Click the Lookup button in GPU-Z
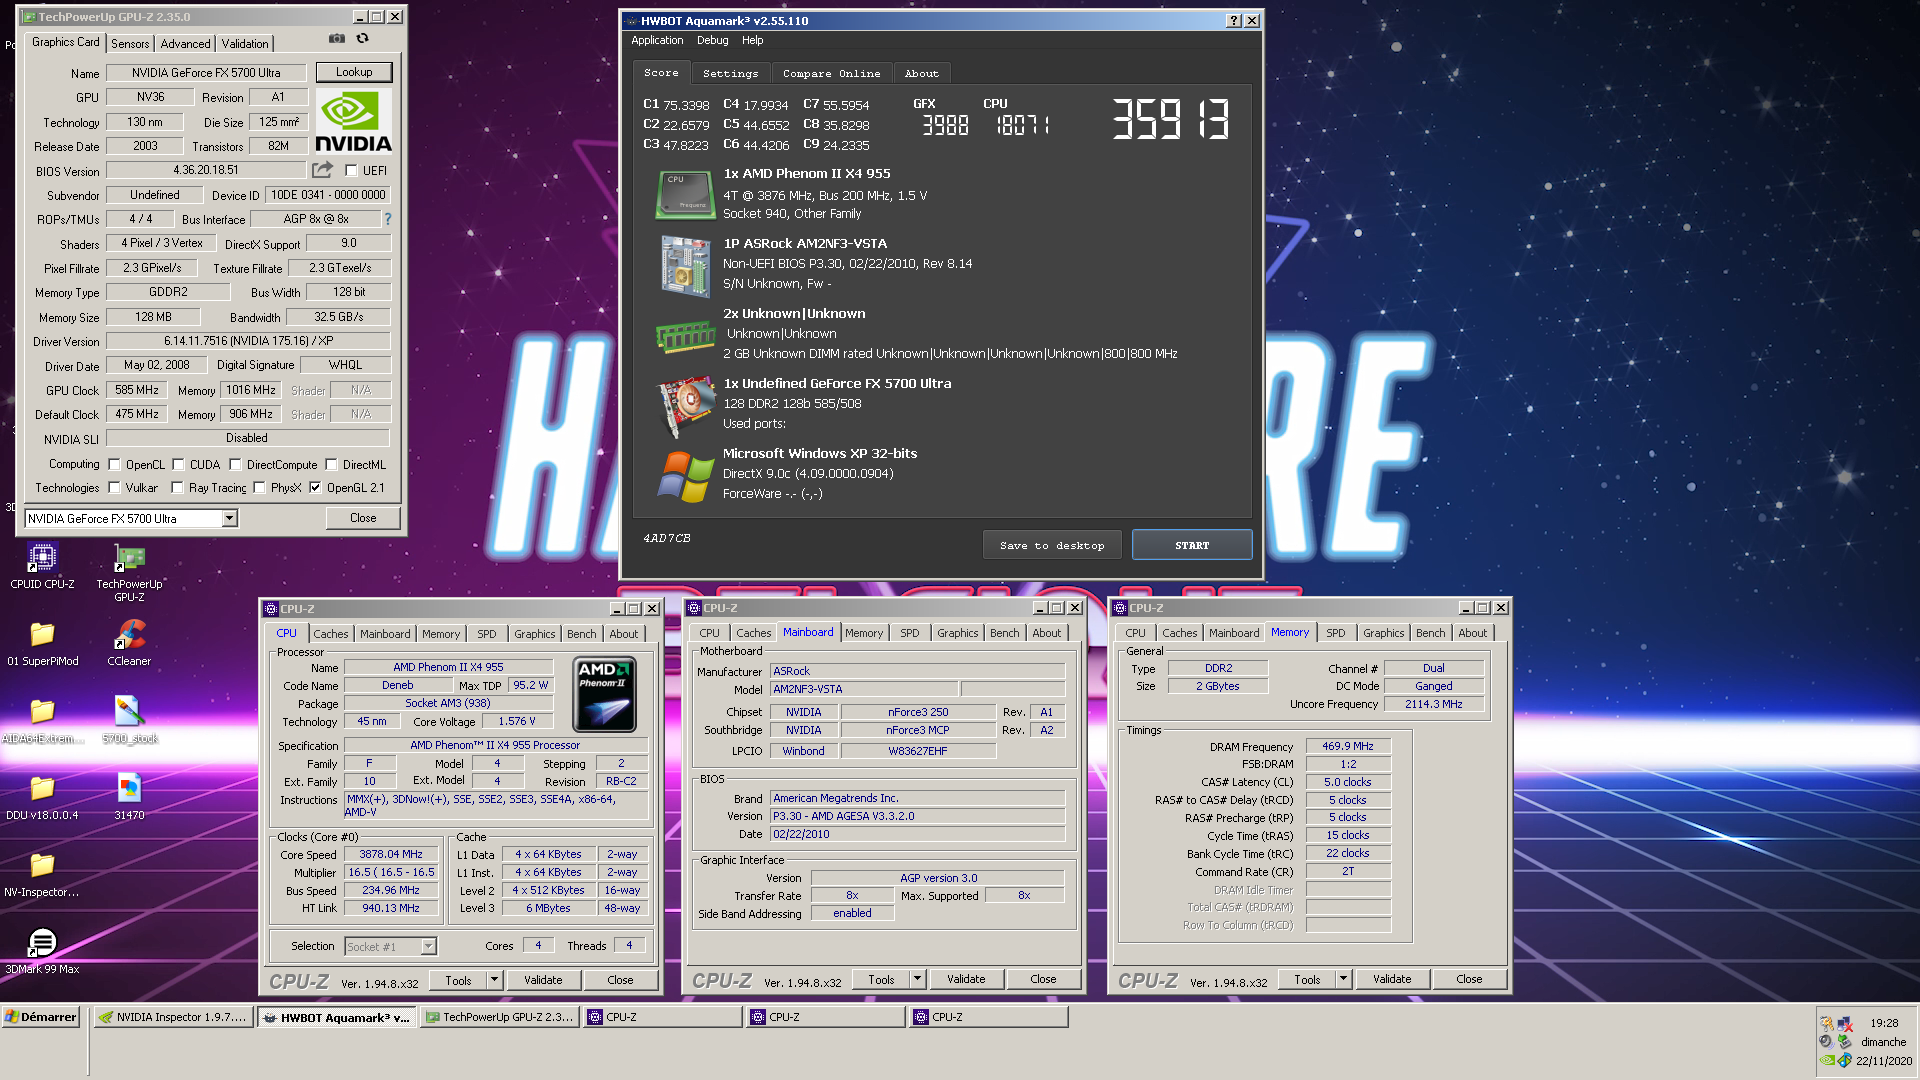The image size is (1920, 1080). 354,72
